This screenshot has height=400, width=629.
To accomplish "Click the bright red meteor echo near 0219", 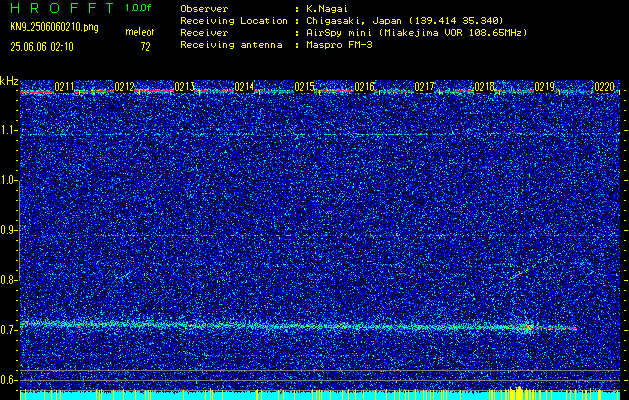I will click(550, 328).
